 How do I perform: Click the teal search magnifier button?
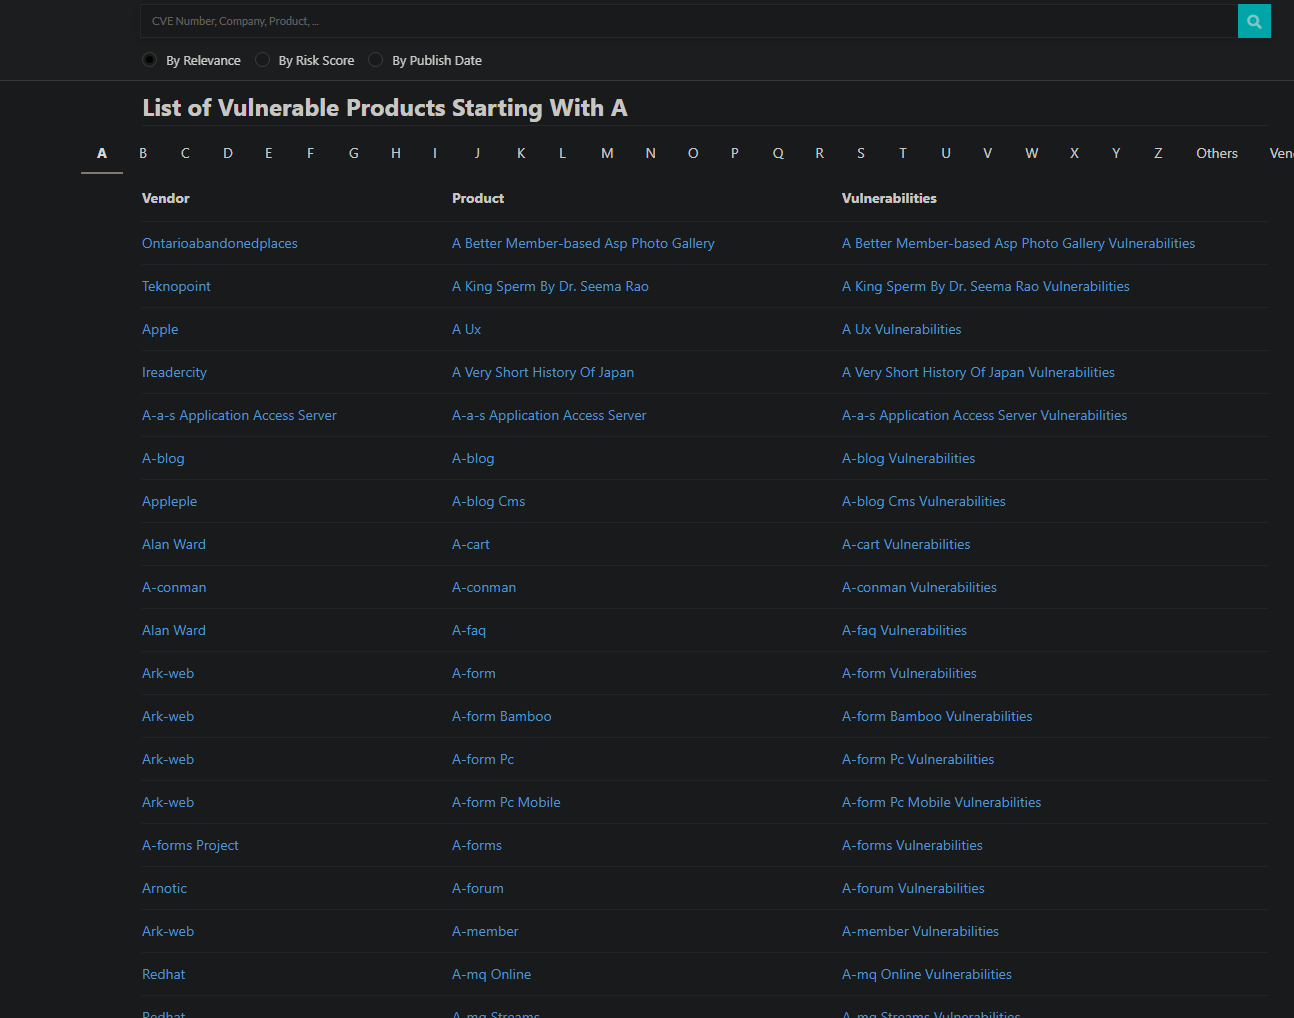(x=1254, y=21)
